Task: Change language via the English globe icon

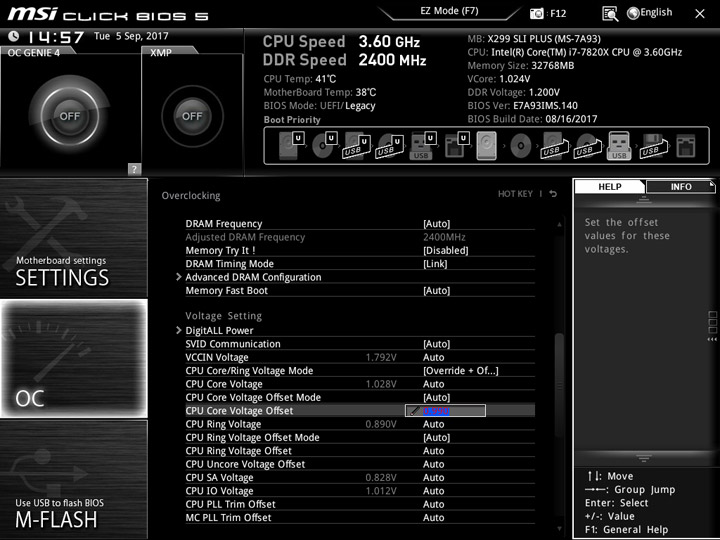Action: [649, 13]
